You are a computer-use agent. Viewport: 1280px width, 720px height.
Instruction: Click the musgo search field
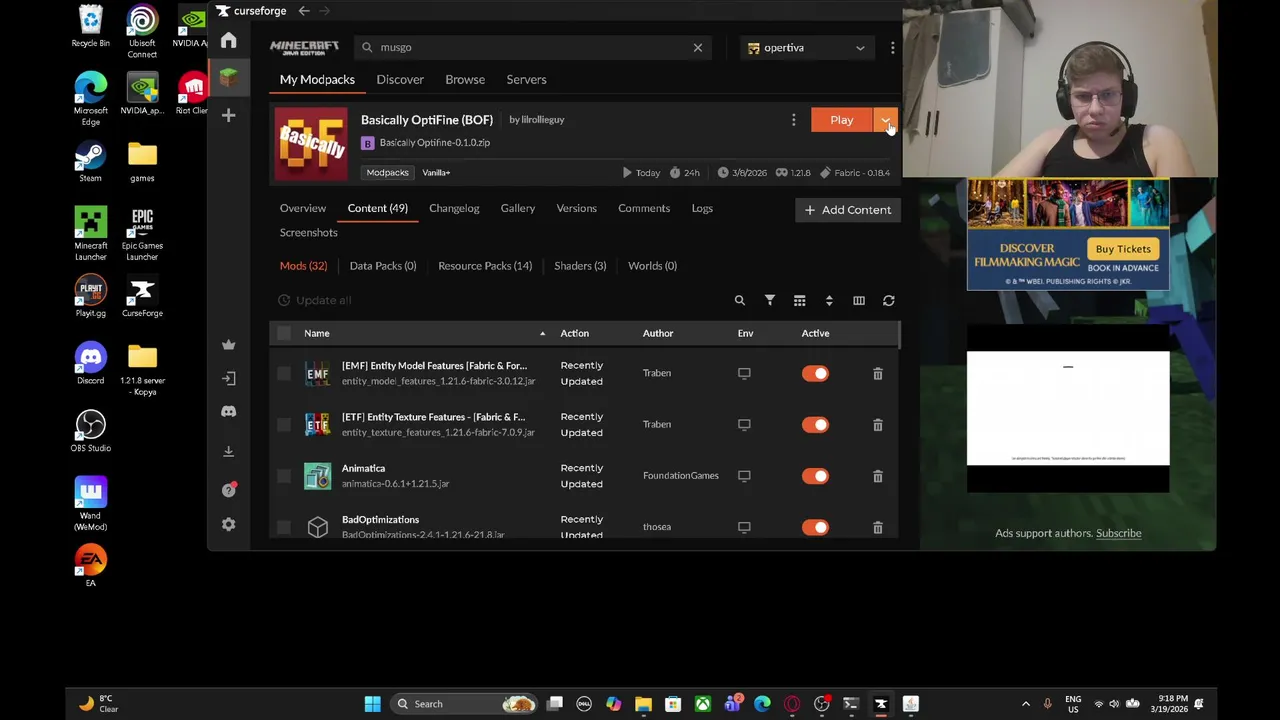[534, 47]
